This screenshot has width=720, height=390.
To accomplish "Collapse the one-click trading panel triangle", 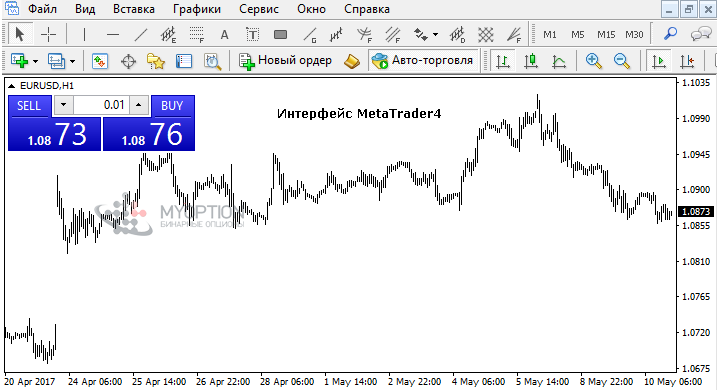I will [11, 86].
